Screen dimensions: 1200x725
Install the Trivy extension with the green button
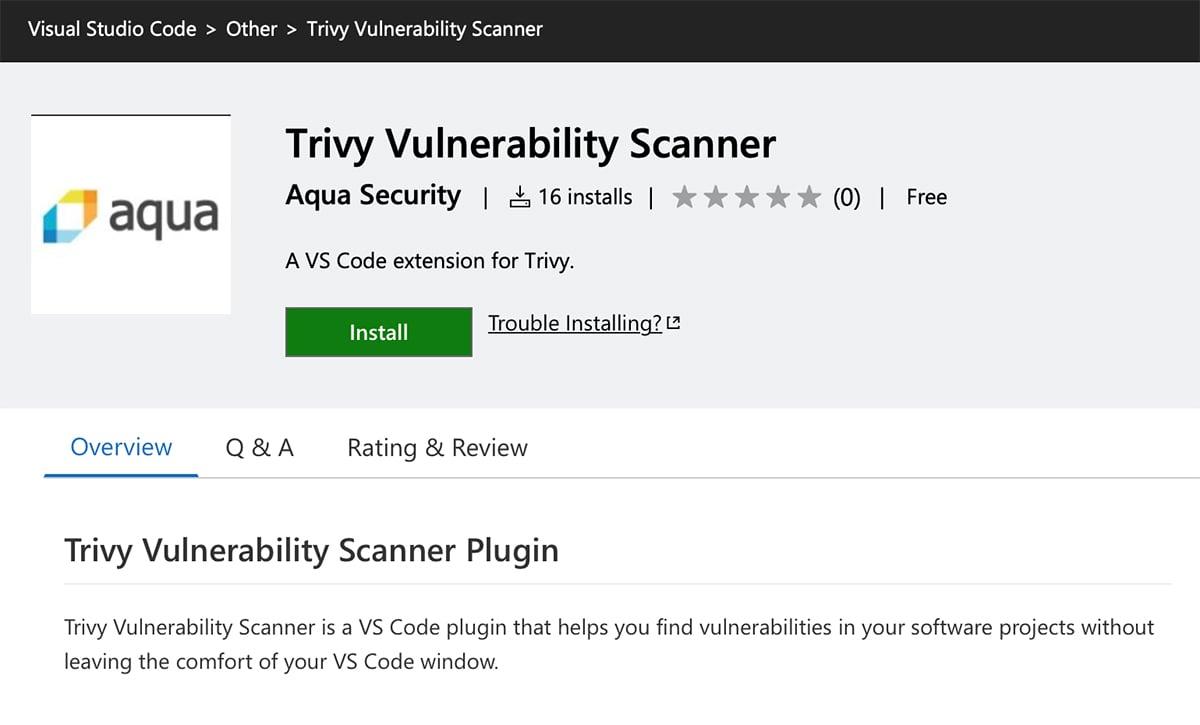pos(379,332)
